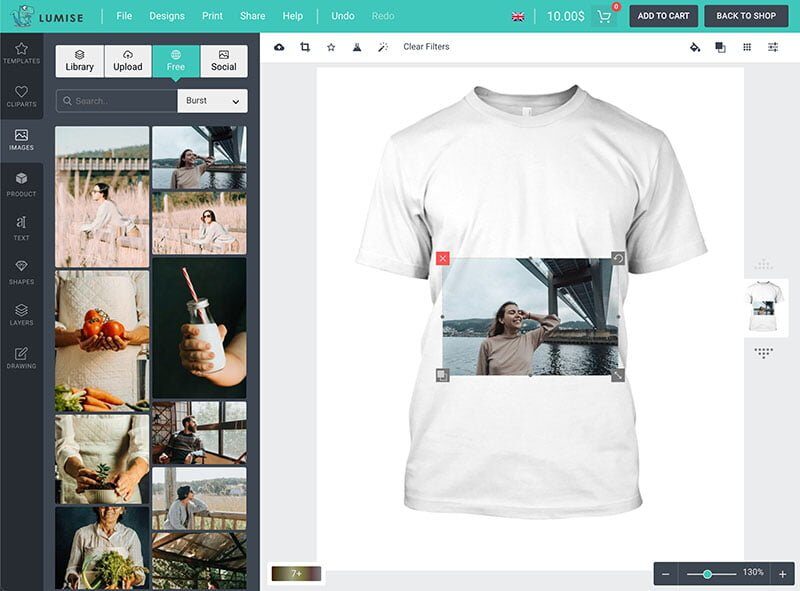The image size is (800, 591).
Task: Click the paint bucket fill icon
Action: click(x=695, y=47)
